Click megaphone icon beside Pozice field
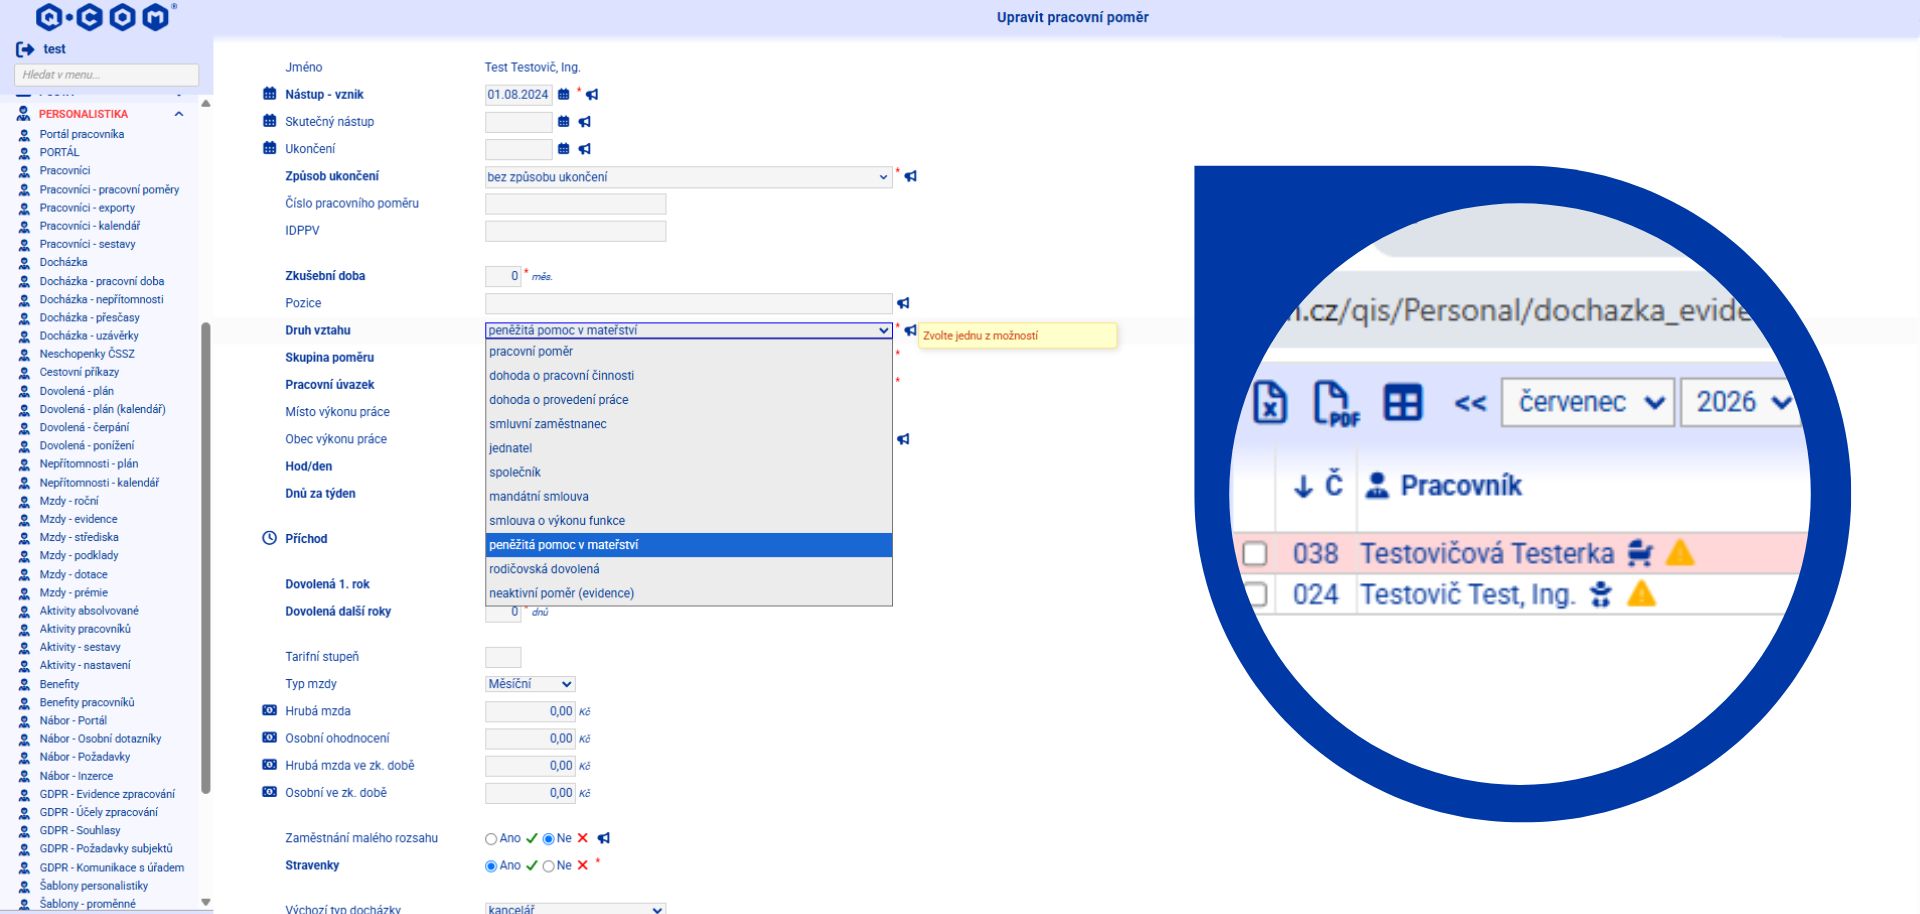 tap(903, 303)
